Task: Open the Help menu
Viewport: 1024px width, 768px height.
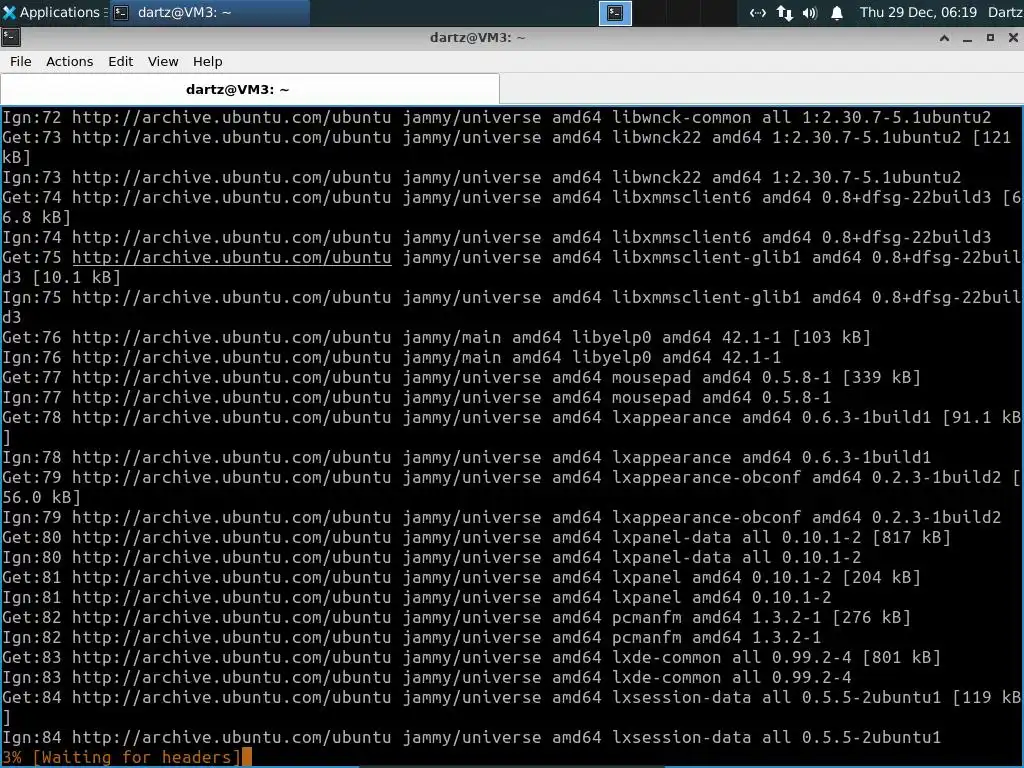Action: (207, 61)
